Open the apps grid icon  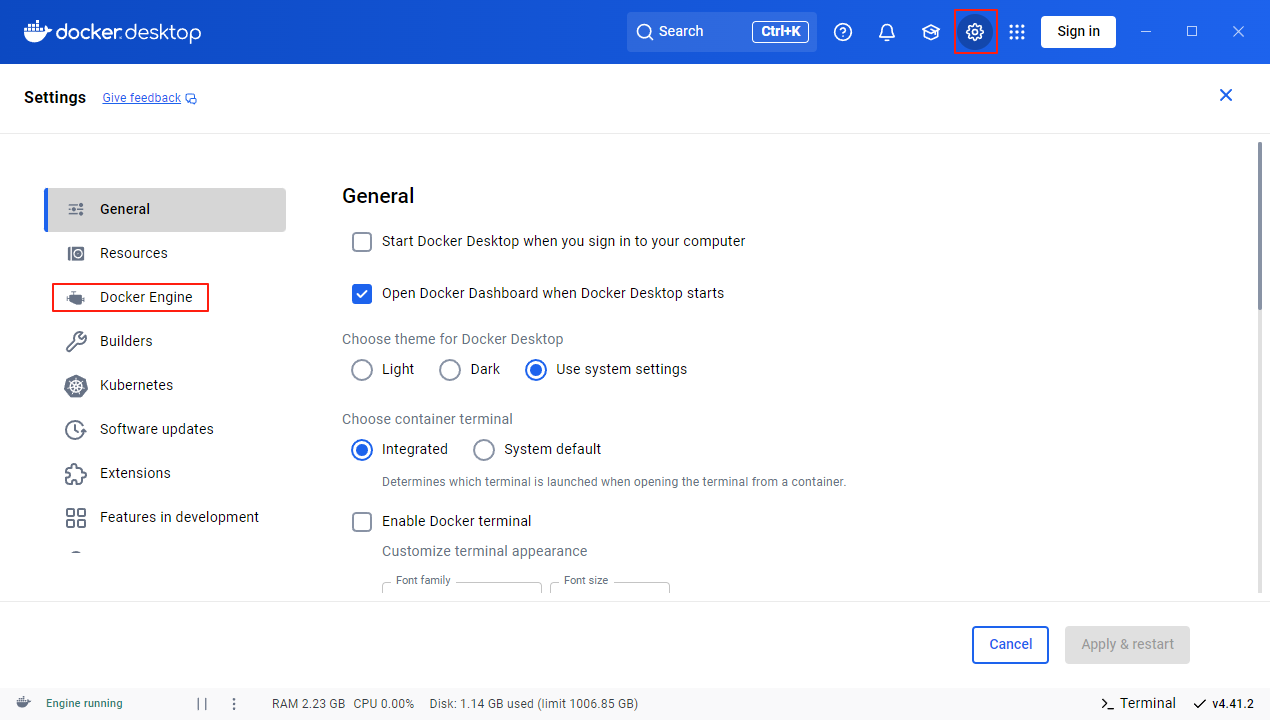(x=1017, y=32)
